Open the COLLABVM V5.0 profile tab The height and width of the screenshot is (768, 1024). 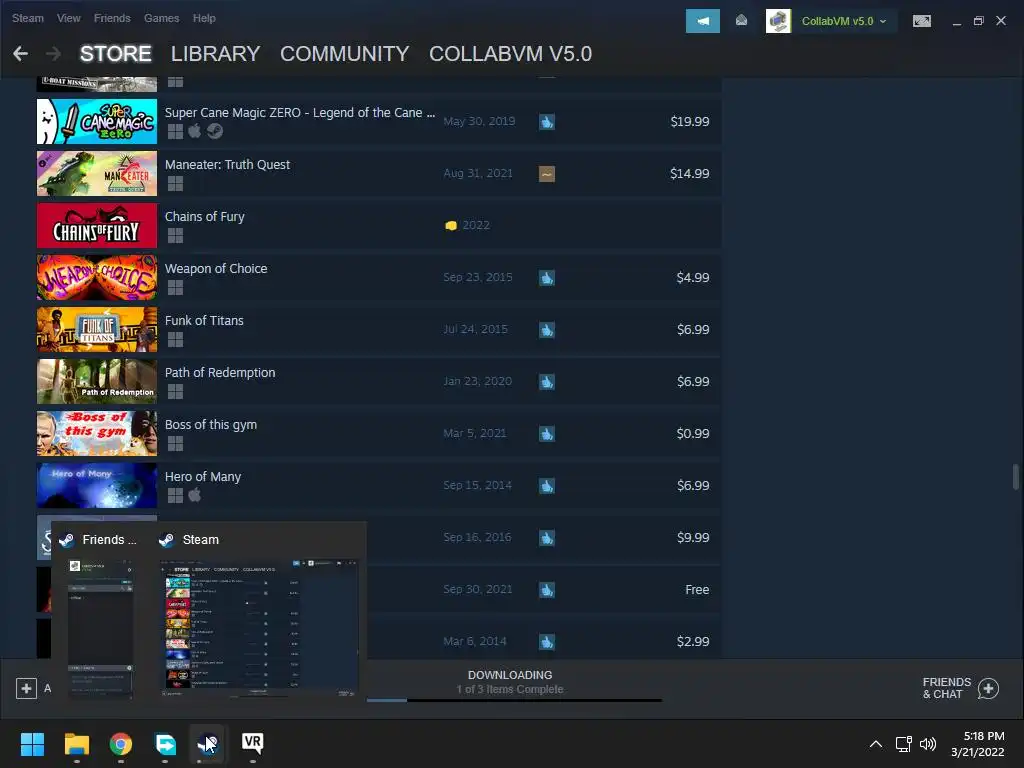(510, 54)
